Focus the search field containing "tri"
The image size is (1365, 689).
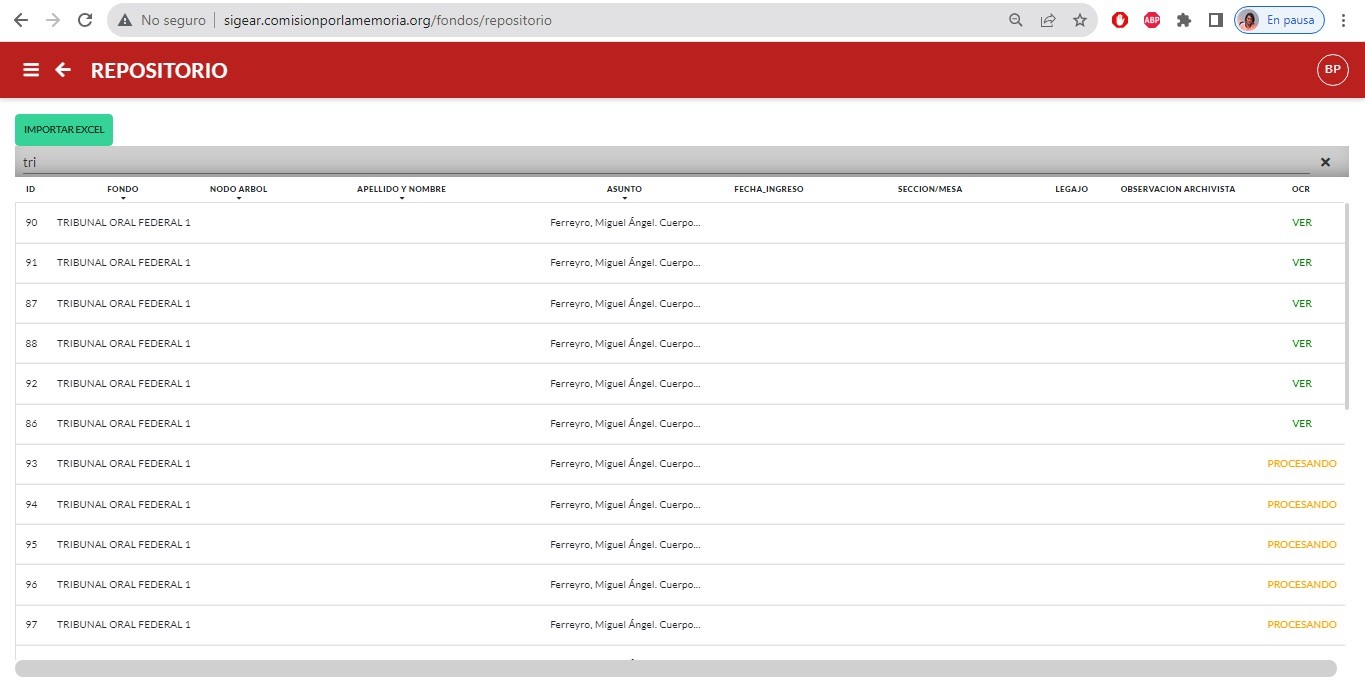point(660,162)
